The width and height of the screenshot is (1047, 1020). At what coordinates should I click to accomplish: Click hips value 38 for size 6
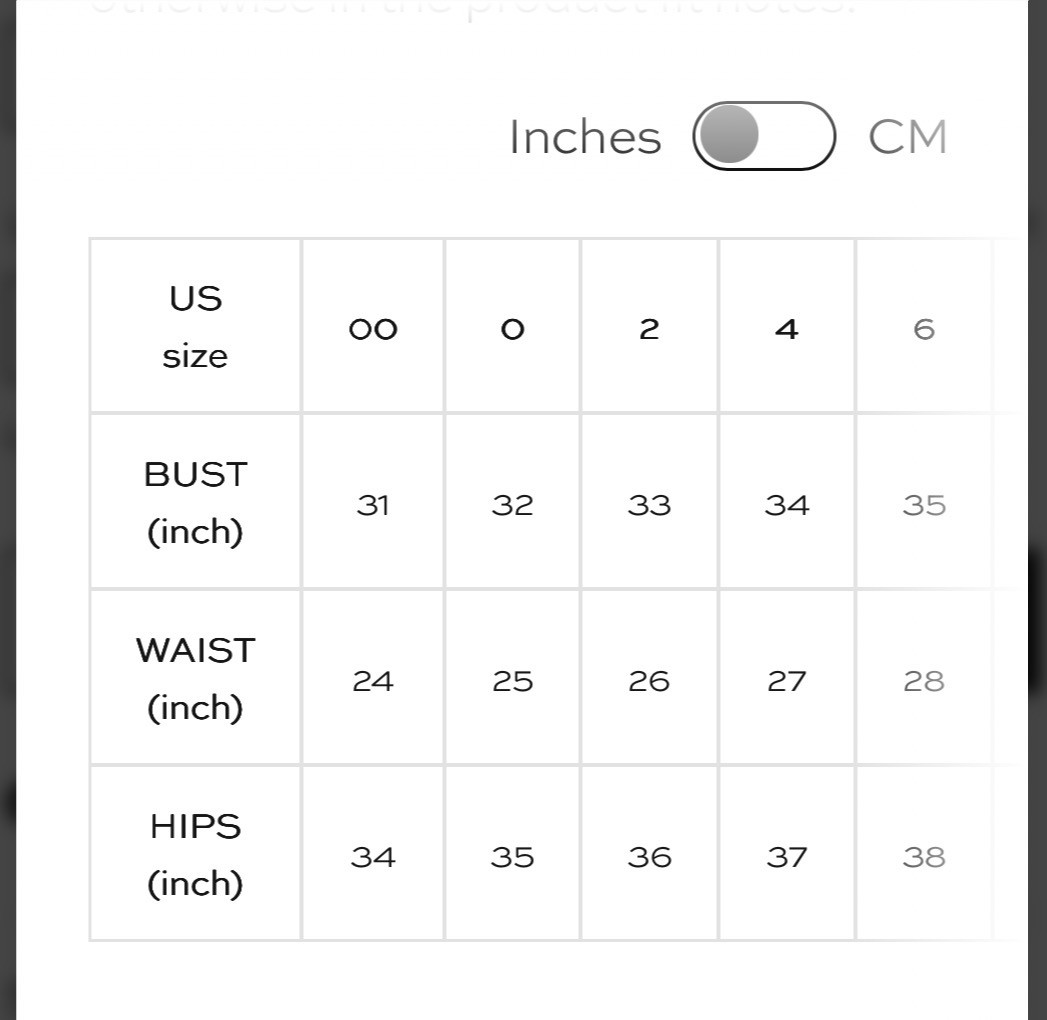point(924,857)
